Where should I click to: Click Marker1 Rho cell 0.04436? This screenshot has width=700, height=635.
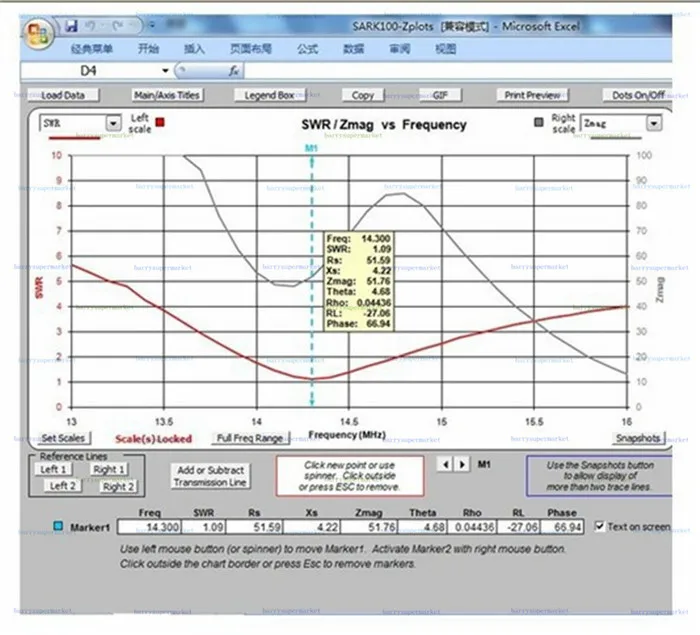(x=472, y=527)
